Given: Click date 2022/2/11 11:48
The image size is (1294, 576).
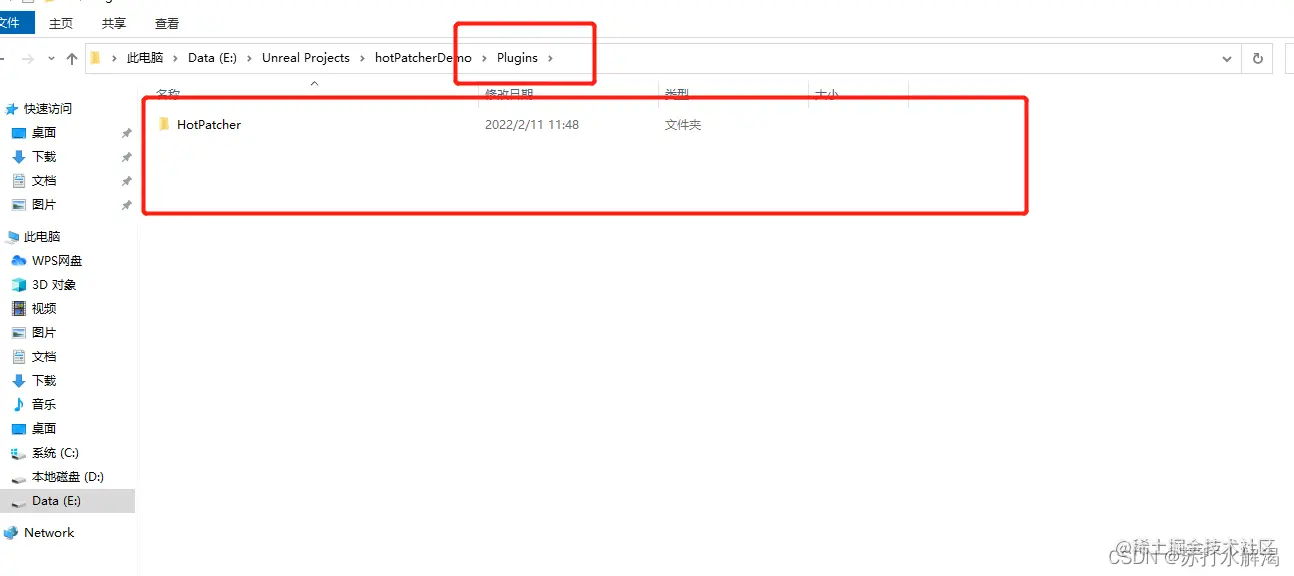Looking at the screenshot, I should click(532, 125).
